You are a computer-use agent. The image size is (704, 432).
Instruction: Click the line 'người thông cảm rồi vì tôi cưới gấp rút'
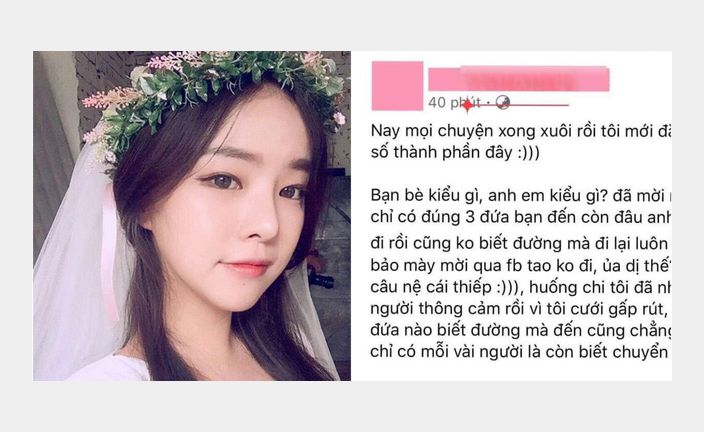click(521, 309)
